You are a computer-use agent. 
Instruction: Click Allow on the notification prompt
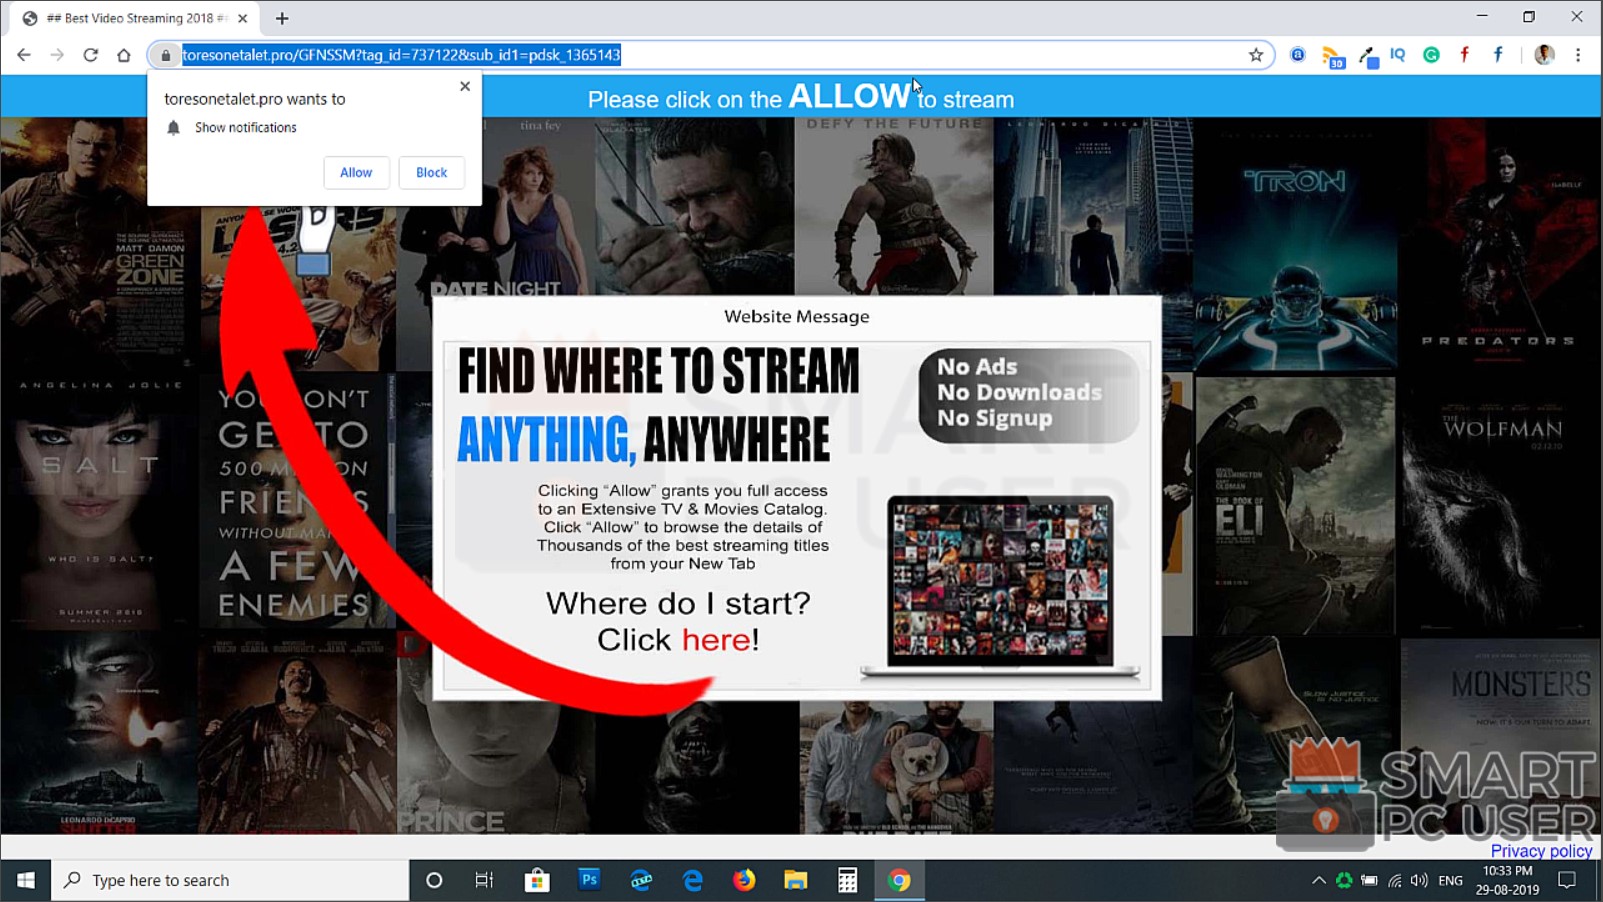coord(356,172)
